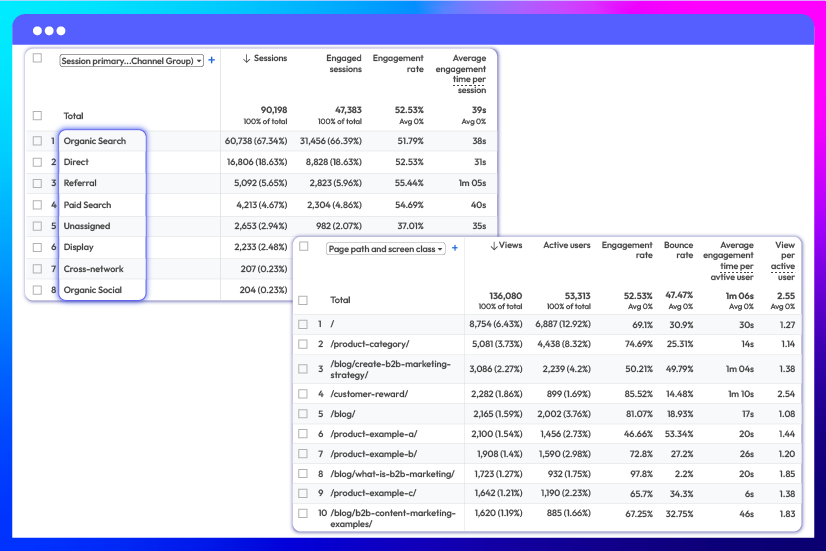
Task: Open the /customer-reward/ page path
Action: point(369,394)
